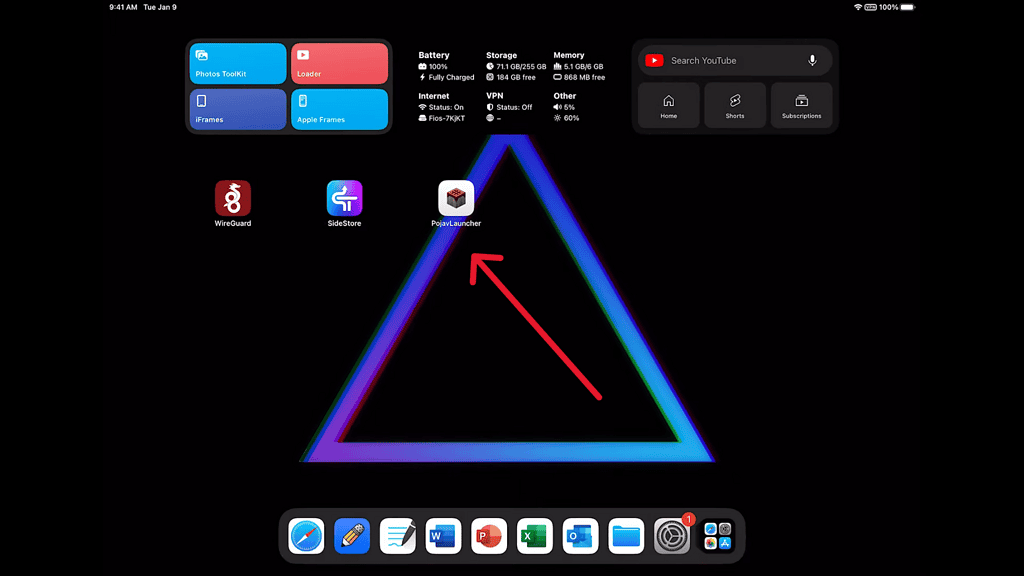Open the App Library folder in the dock
This screenshot has width=1024, height=576.
tap(718, 536)
